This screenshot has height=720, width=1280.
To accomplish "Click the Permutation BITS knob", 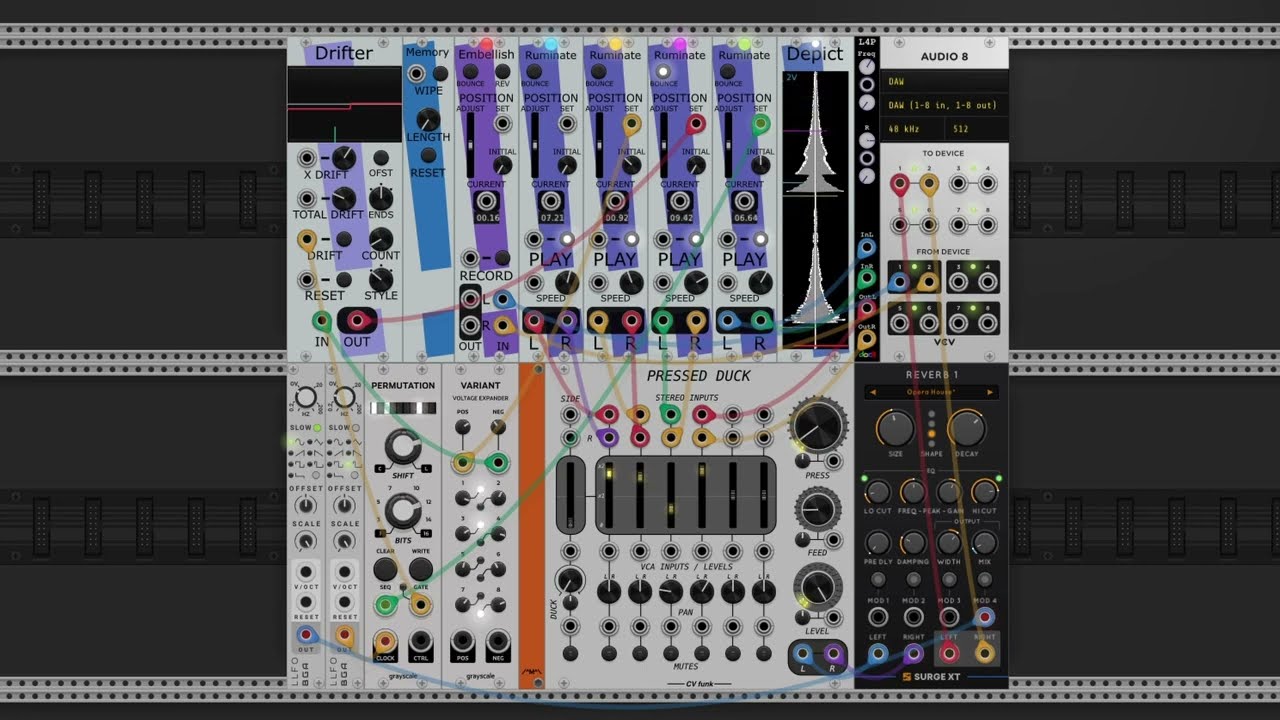I will coord(403,512).
